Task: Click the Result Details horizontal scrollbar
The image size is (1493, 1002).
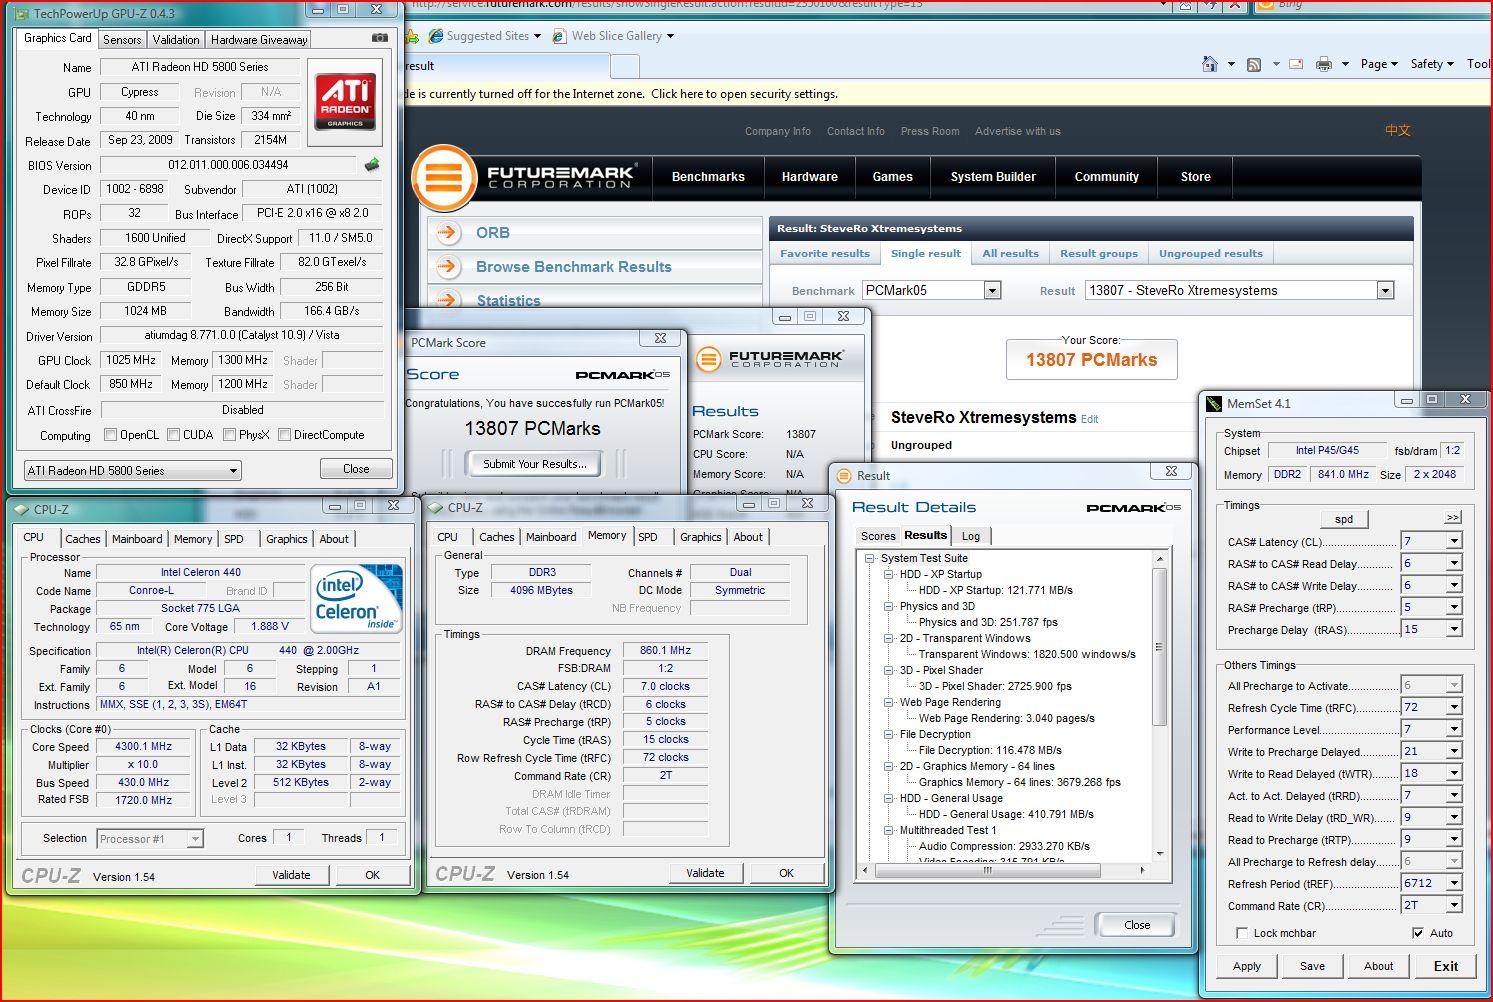Action: pyautogui.click(x=1004, y=871)
